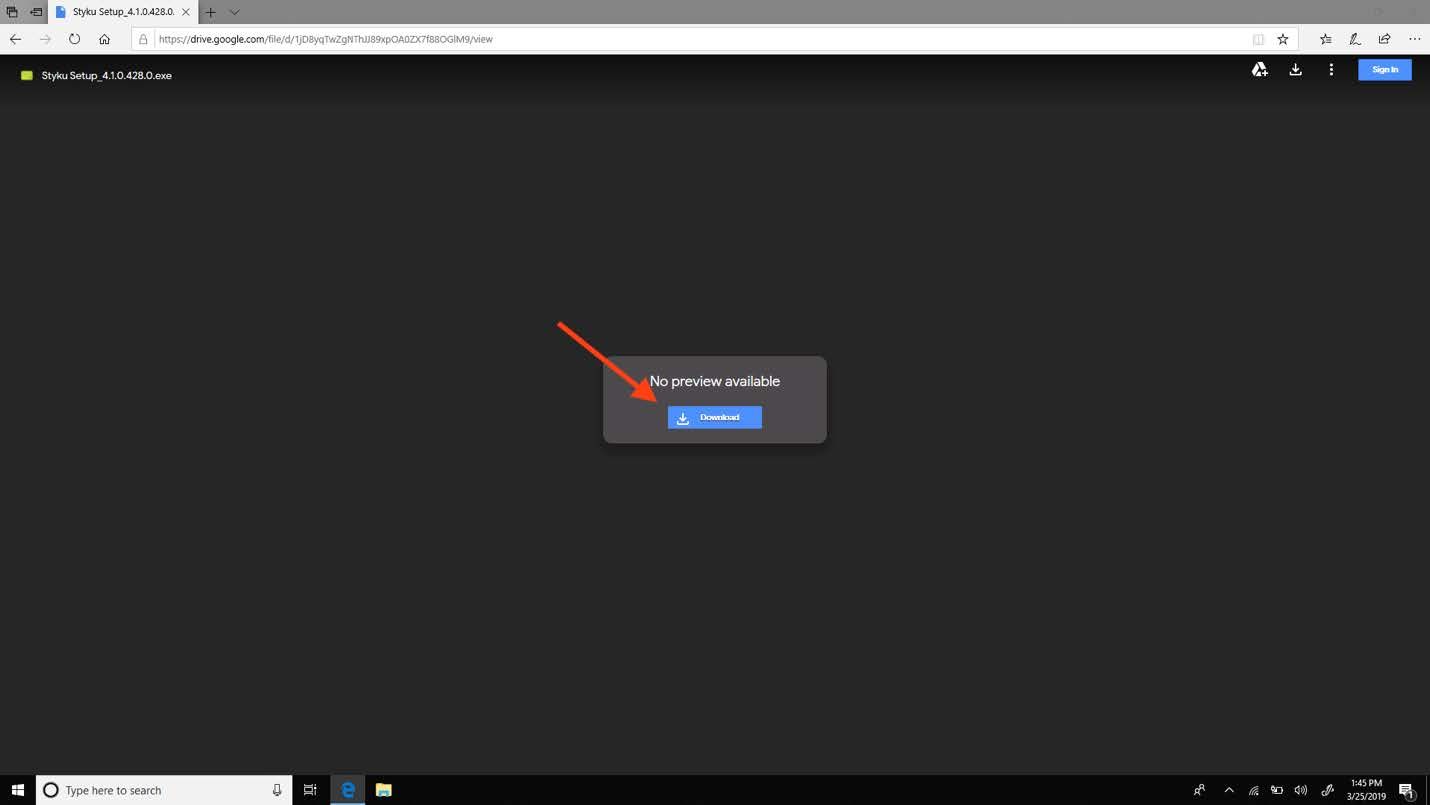Screen dimensions: 1430x805
Task: Click the download icon in Drive header
Action: click(x=1295, y=70)
